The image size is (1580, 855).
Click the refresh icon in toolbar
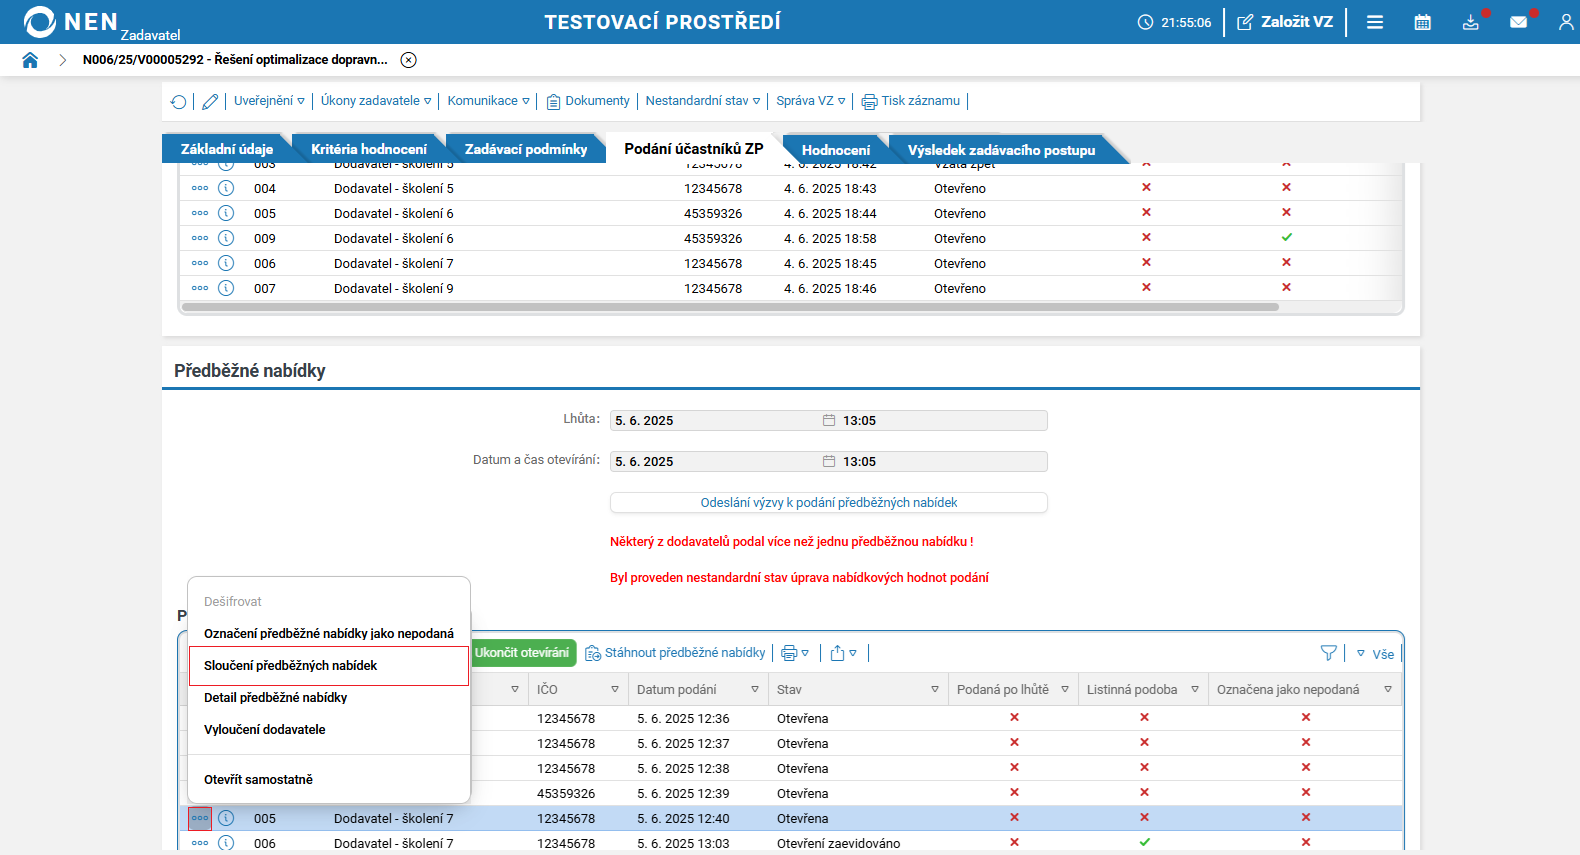[x=179, y=102]
